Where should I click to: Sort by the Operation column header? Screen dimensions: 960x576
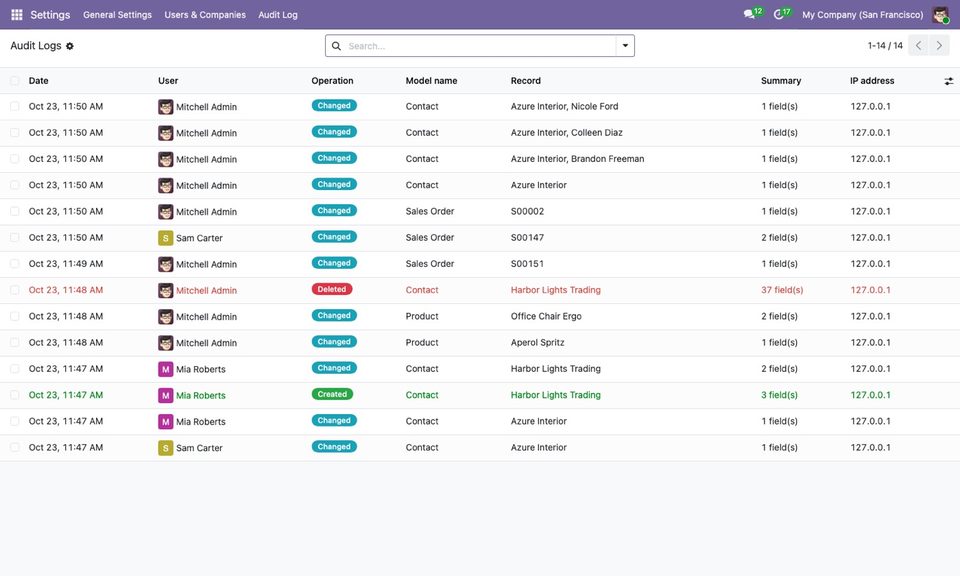point(332,81)
